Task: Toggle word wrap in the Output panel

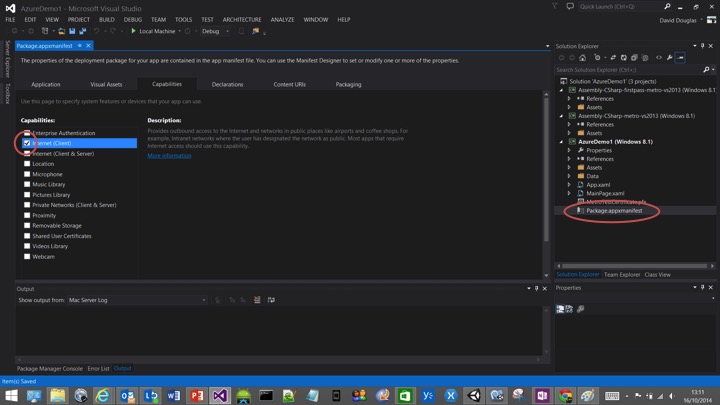Action: point(271,300)
